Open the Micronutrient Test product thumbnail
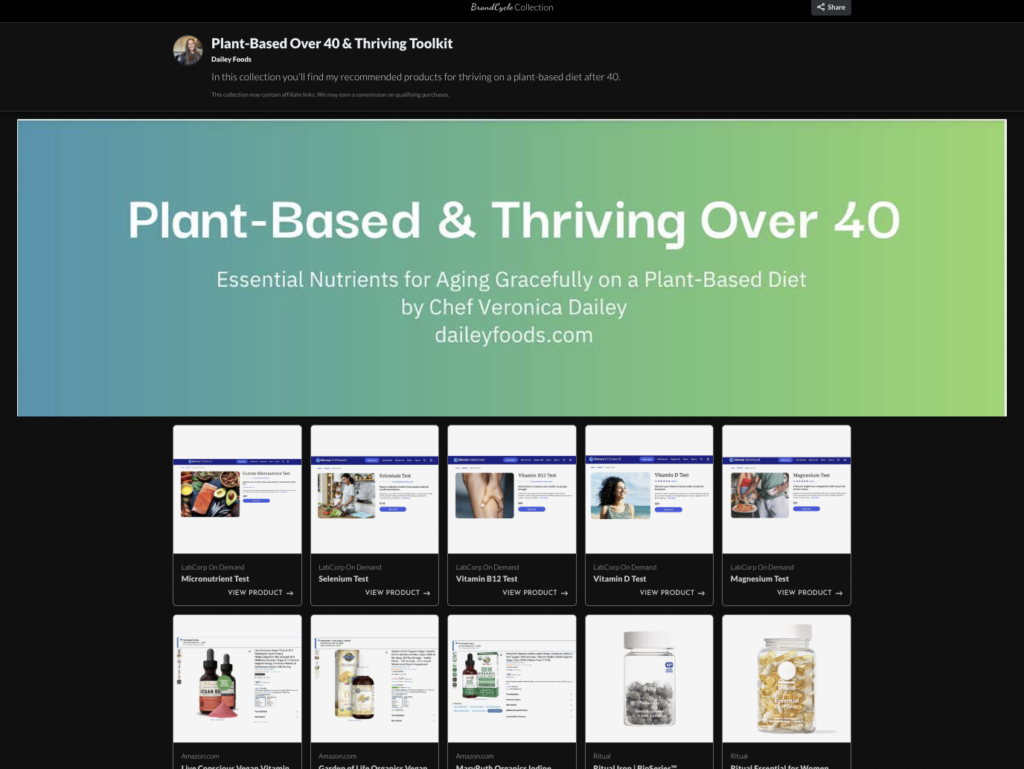Image resolution: width=1024 pixels, height=769 pixels. [237, 489]
